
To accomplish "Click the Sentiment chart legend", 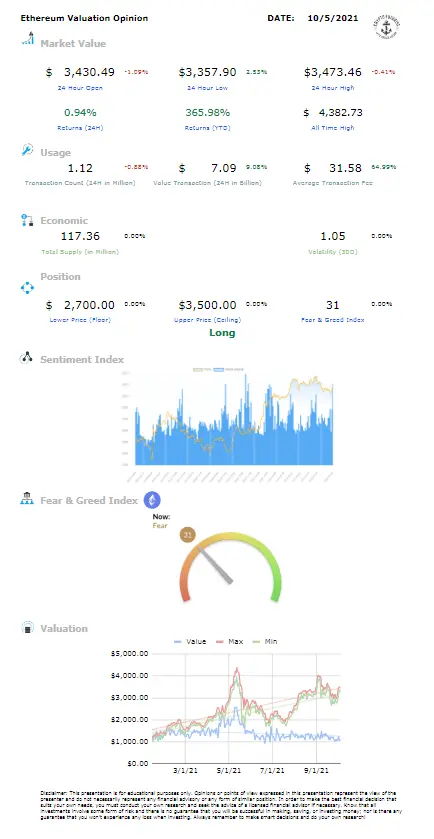I will click(219, 369).
